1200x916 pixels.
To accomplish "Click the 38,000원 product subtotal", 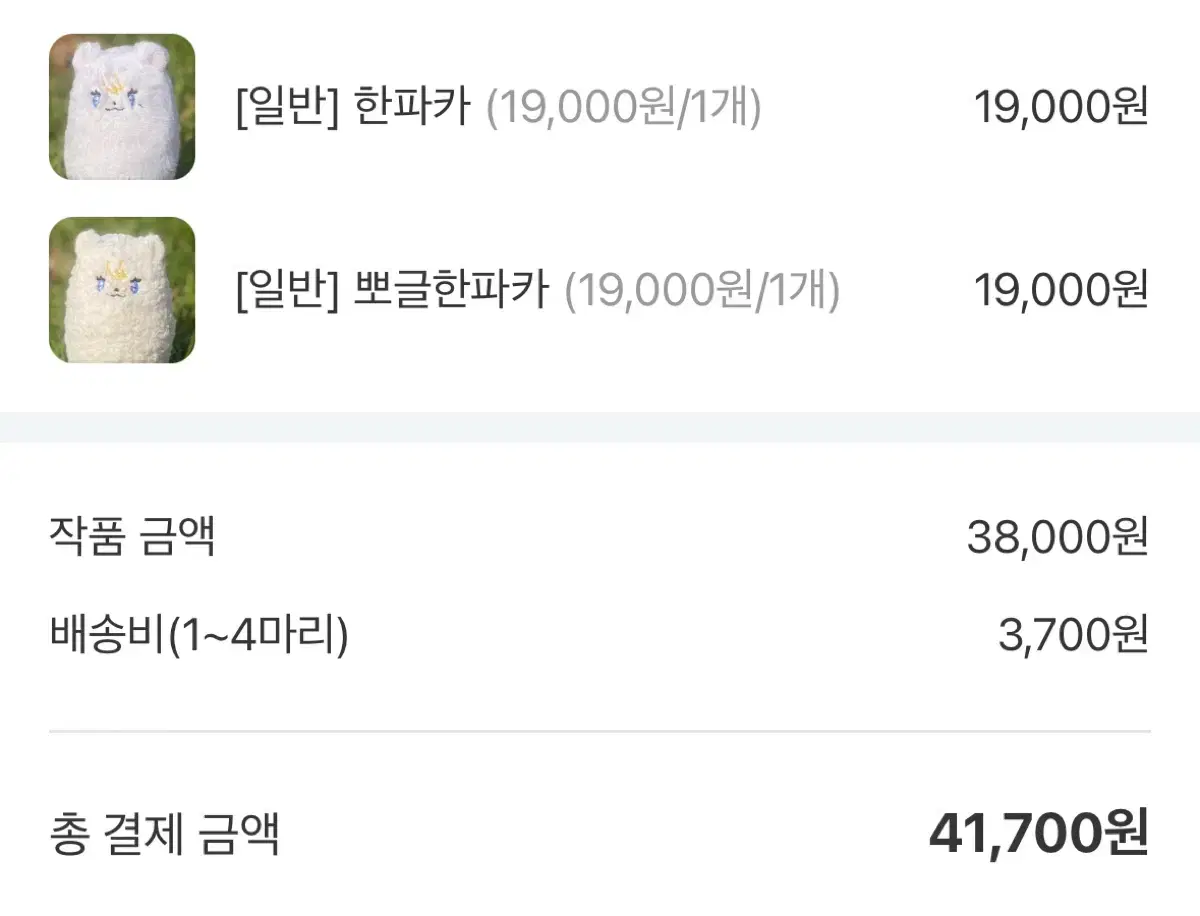I will 1058,538.
